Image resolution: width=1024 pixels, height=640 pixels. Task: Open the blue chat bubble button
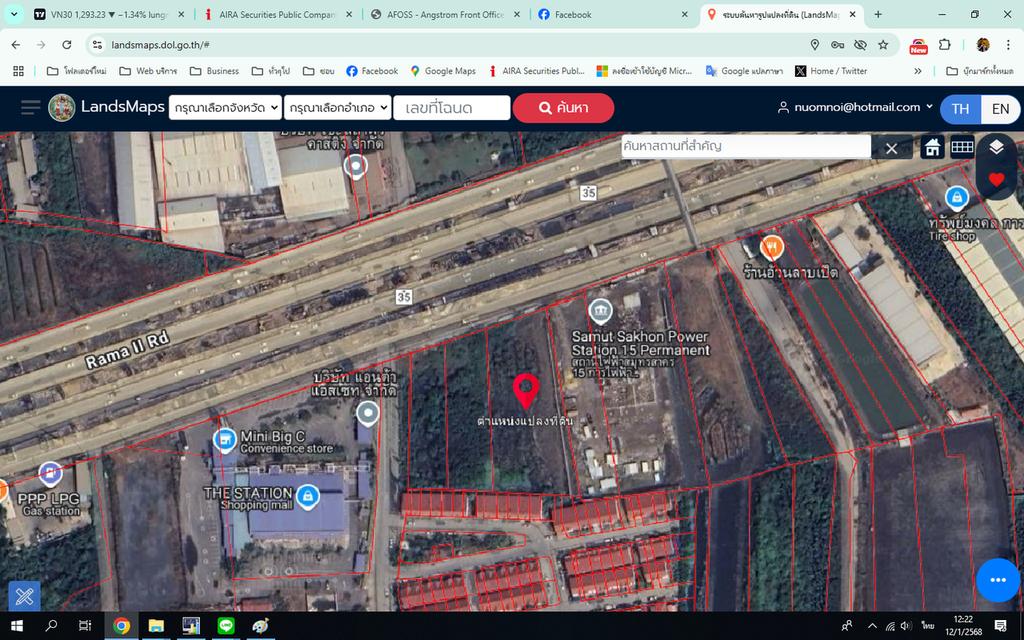[997, 580]
